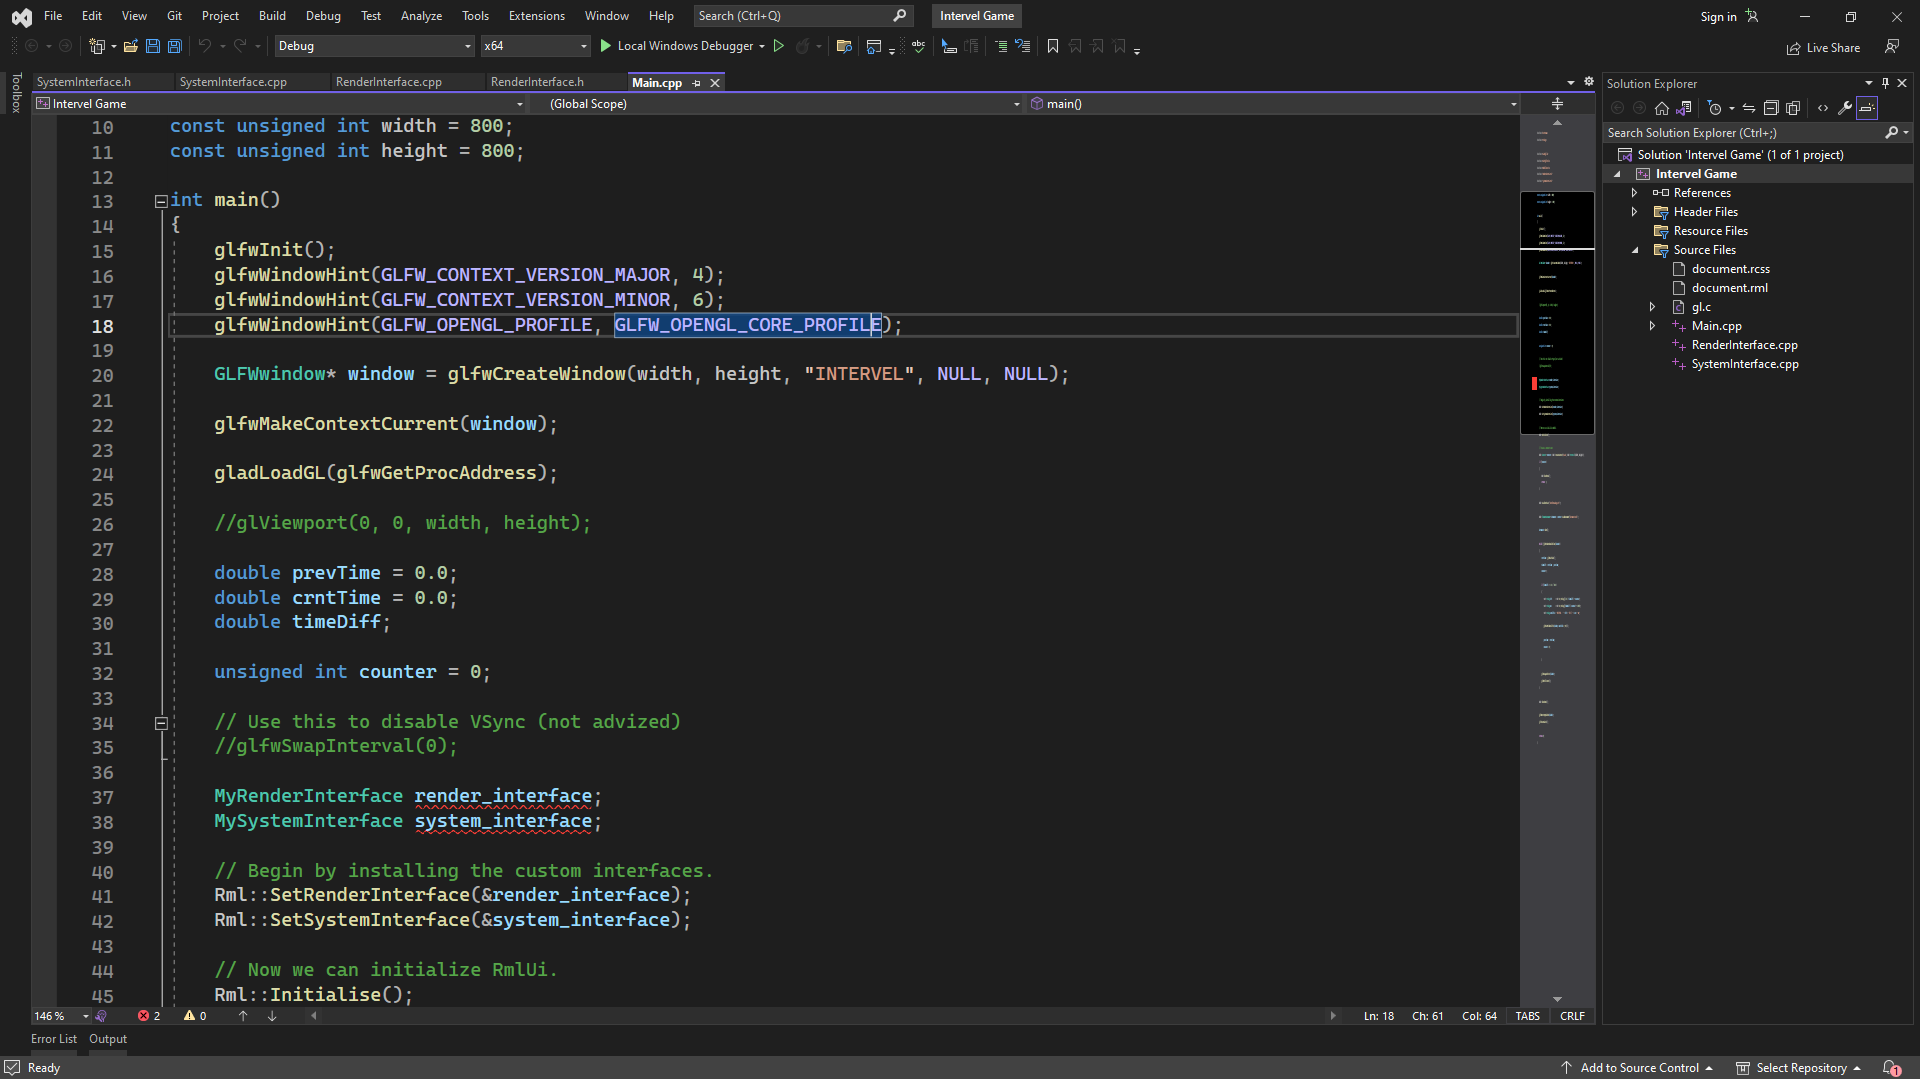Open Live Share session

[1823, 47]
